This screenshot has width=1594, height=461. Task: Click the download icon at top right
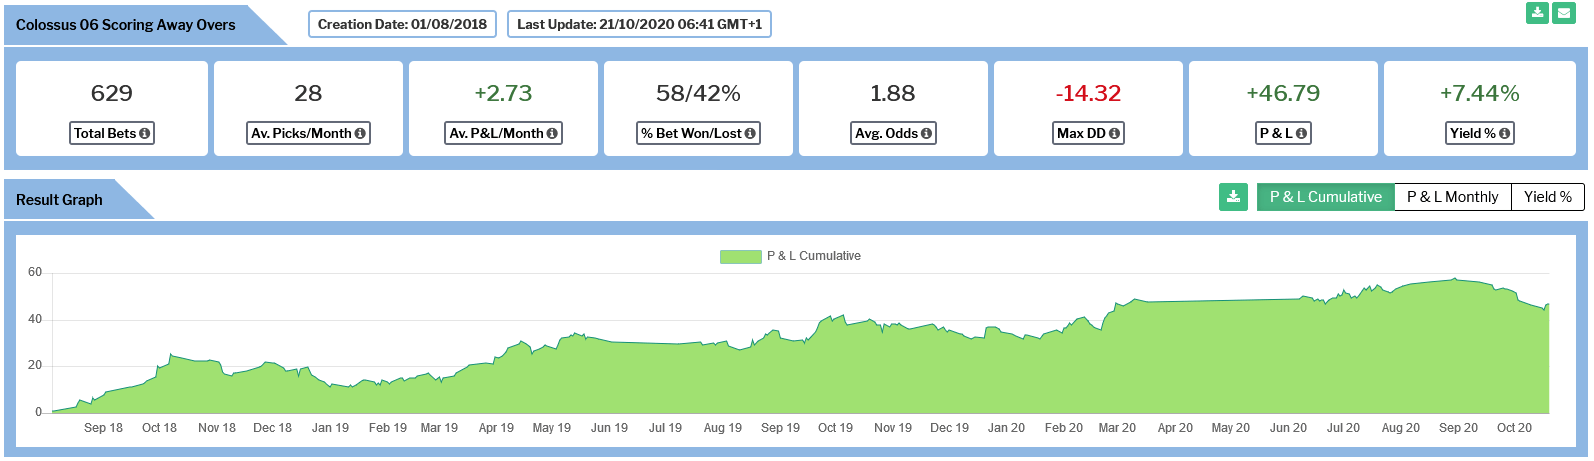(x=1537, y=13)
